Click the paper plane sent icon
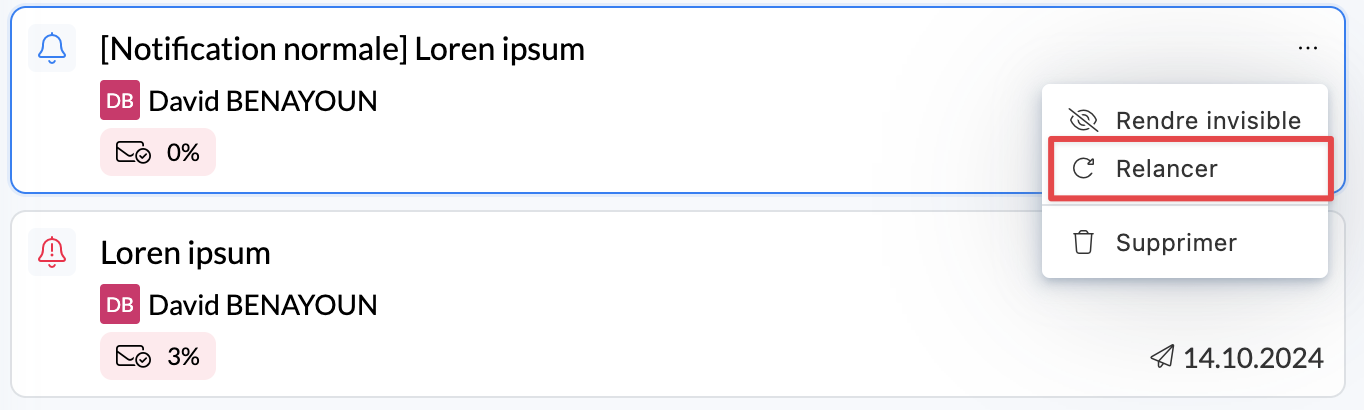This screenshot has height=410, width=1364. tap(1162, 356)
